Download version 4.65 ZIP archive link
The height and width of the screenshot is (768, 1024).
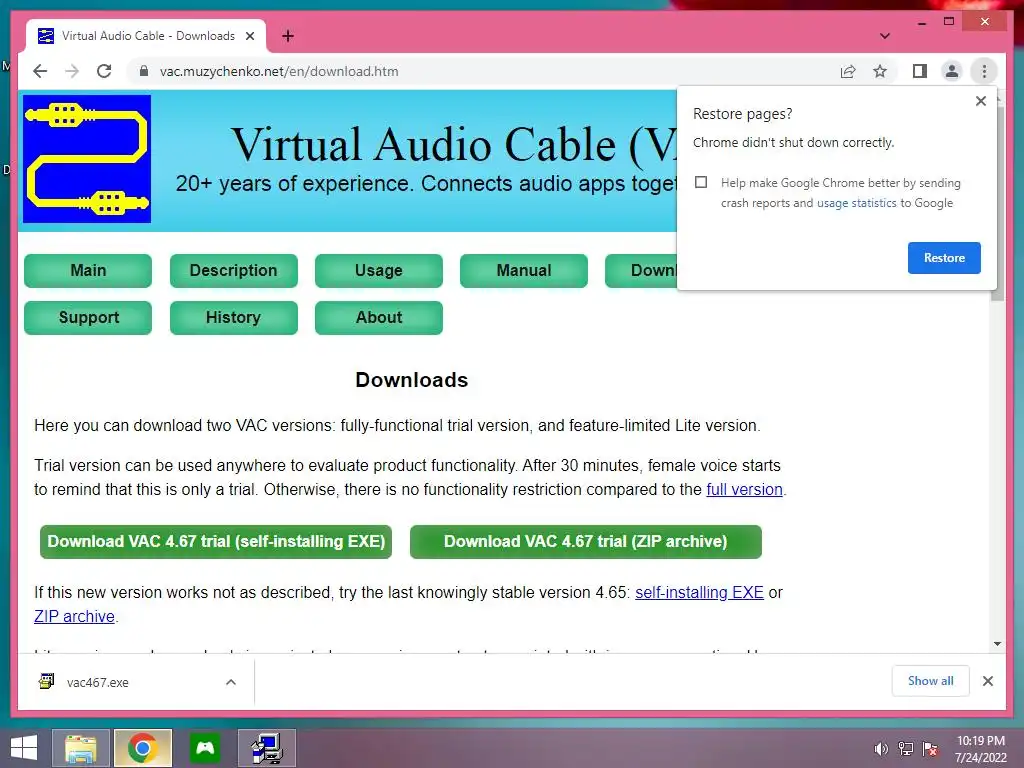[x=74, y=616]
